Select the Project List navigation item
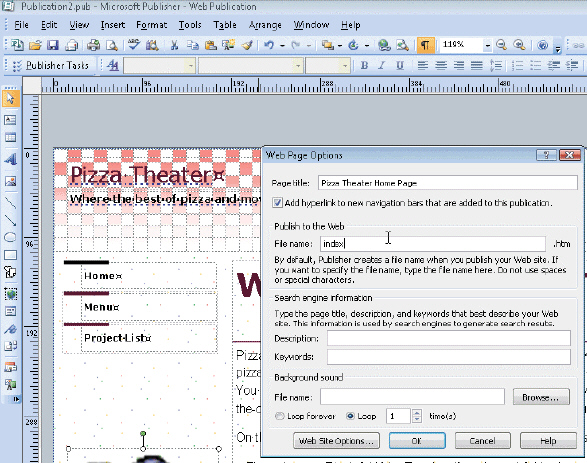Screen dimensions: 587x463 pyautogui.click(x=117, y=338)
